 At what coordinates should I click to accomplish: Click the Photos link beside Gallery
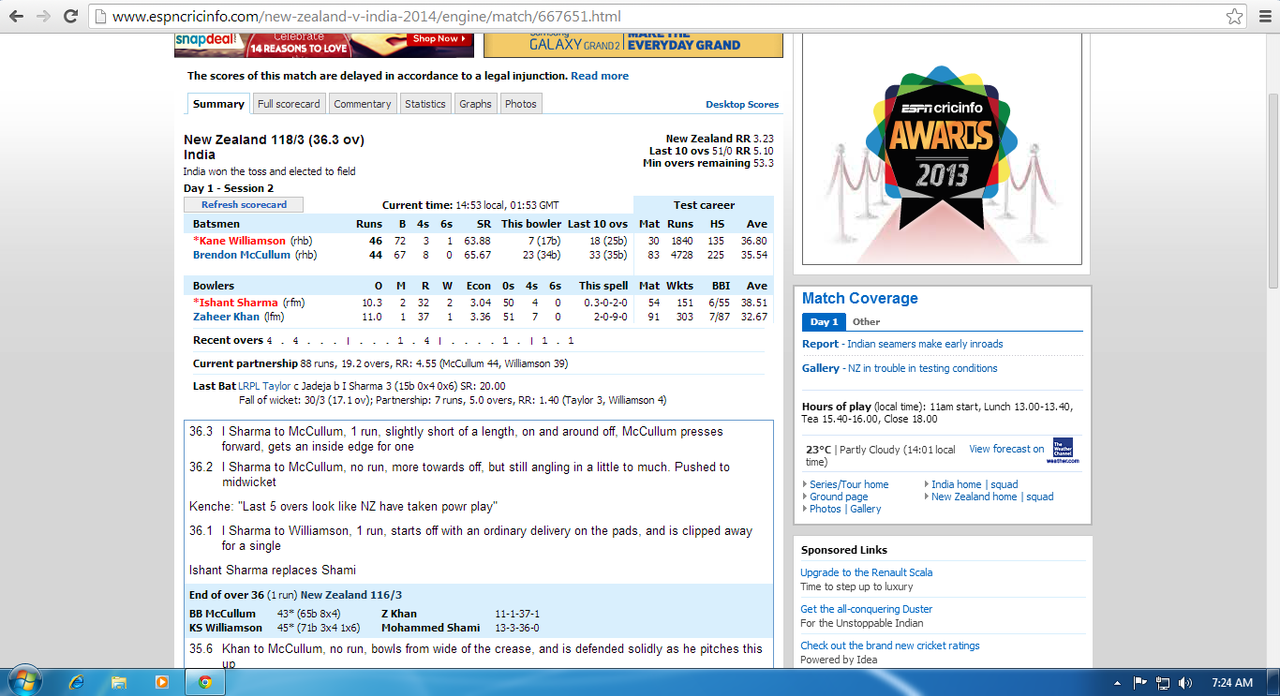(825, 509)
